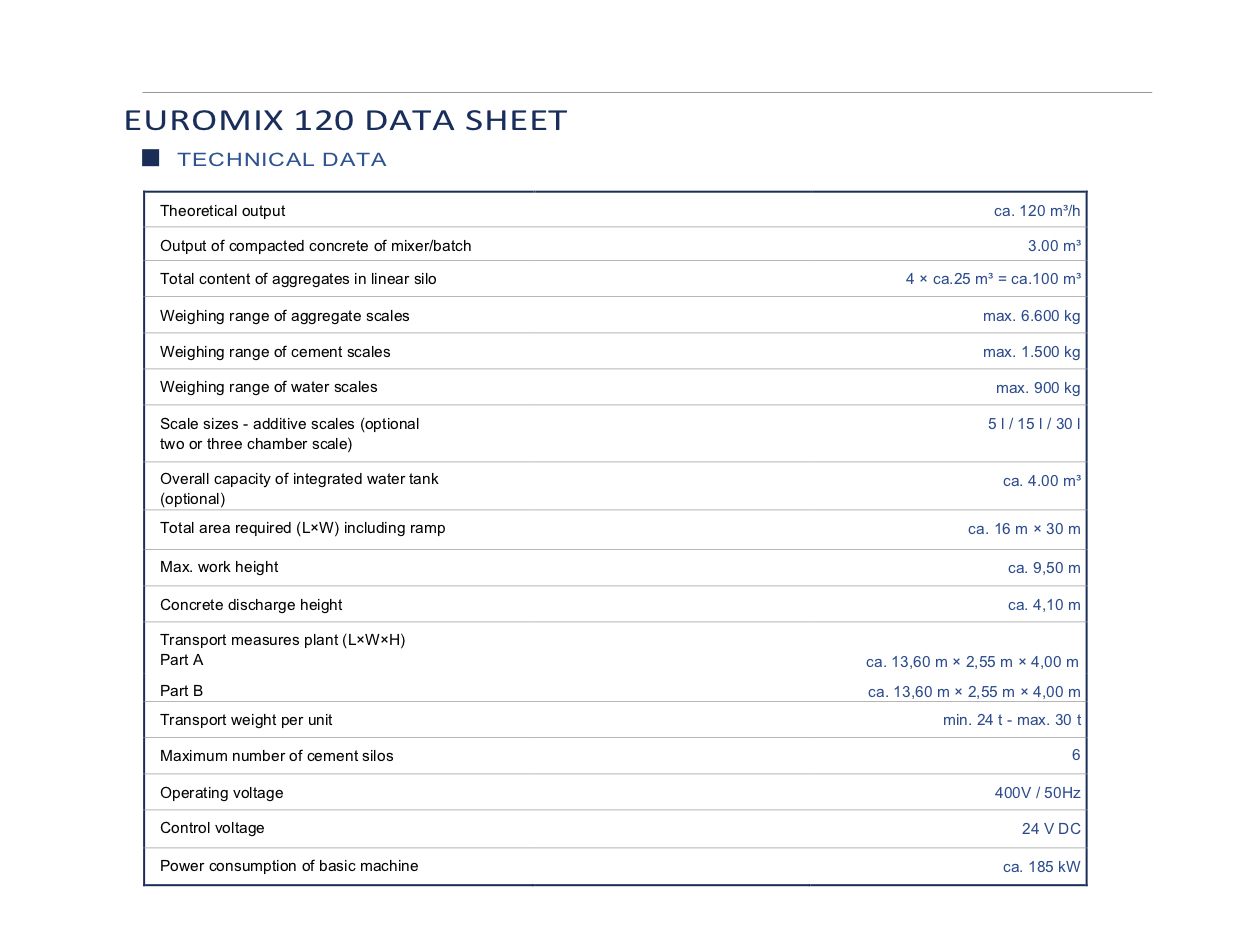
Task: Select the 400V / 50Hz operating voltage
Action: [1037, 793]
